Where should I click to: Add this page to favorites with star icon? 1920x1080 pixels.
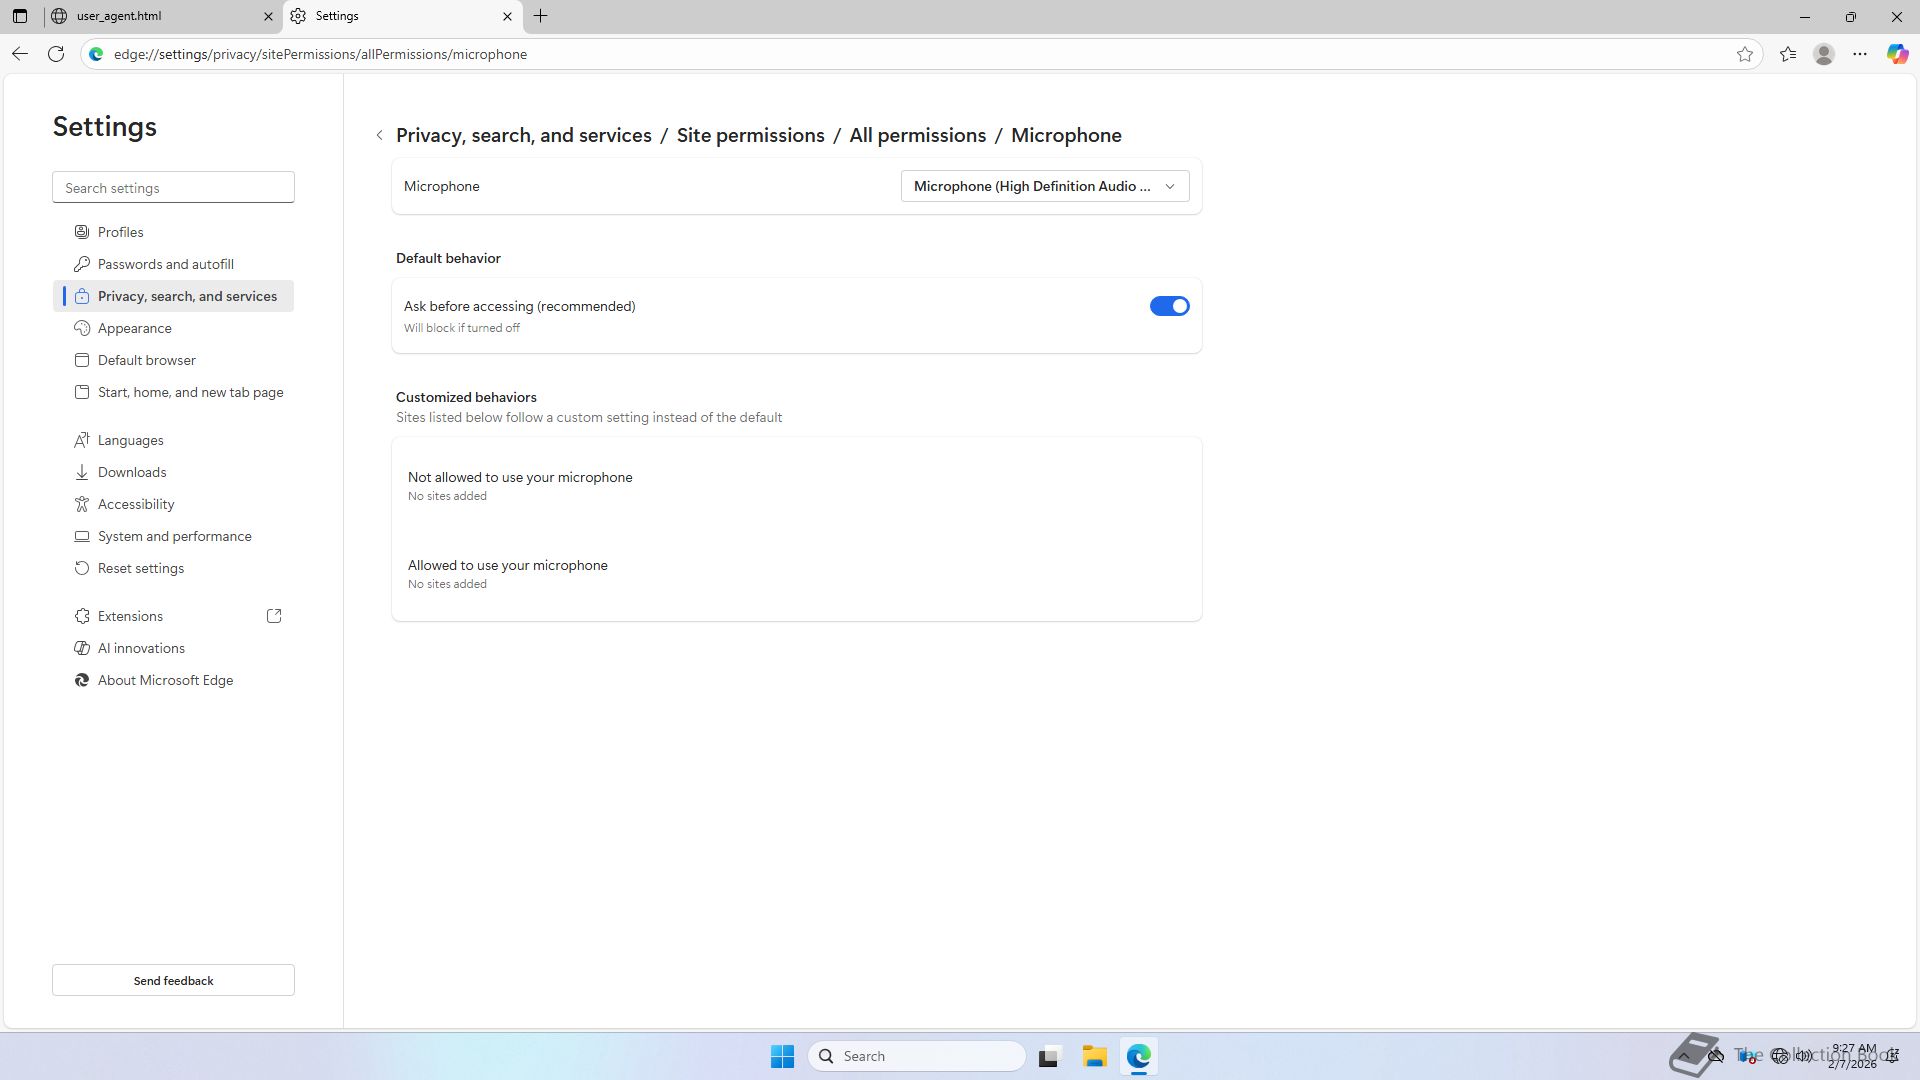click(x=1745, y=54)
